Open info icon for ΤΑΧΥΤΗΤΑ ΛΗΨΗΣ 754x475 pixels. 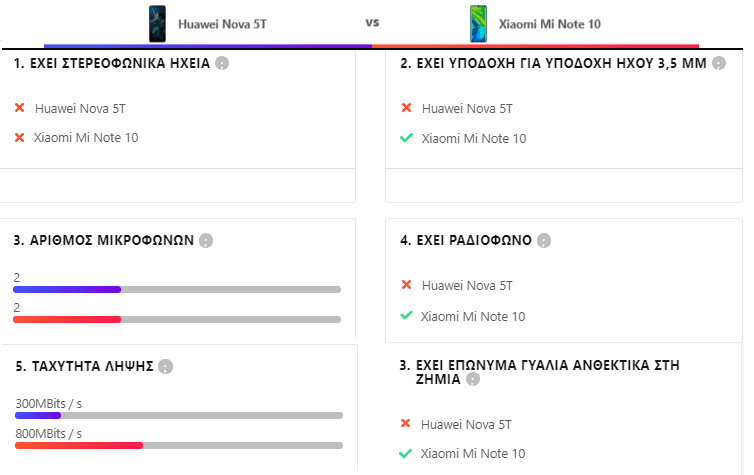pos(165,366)
